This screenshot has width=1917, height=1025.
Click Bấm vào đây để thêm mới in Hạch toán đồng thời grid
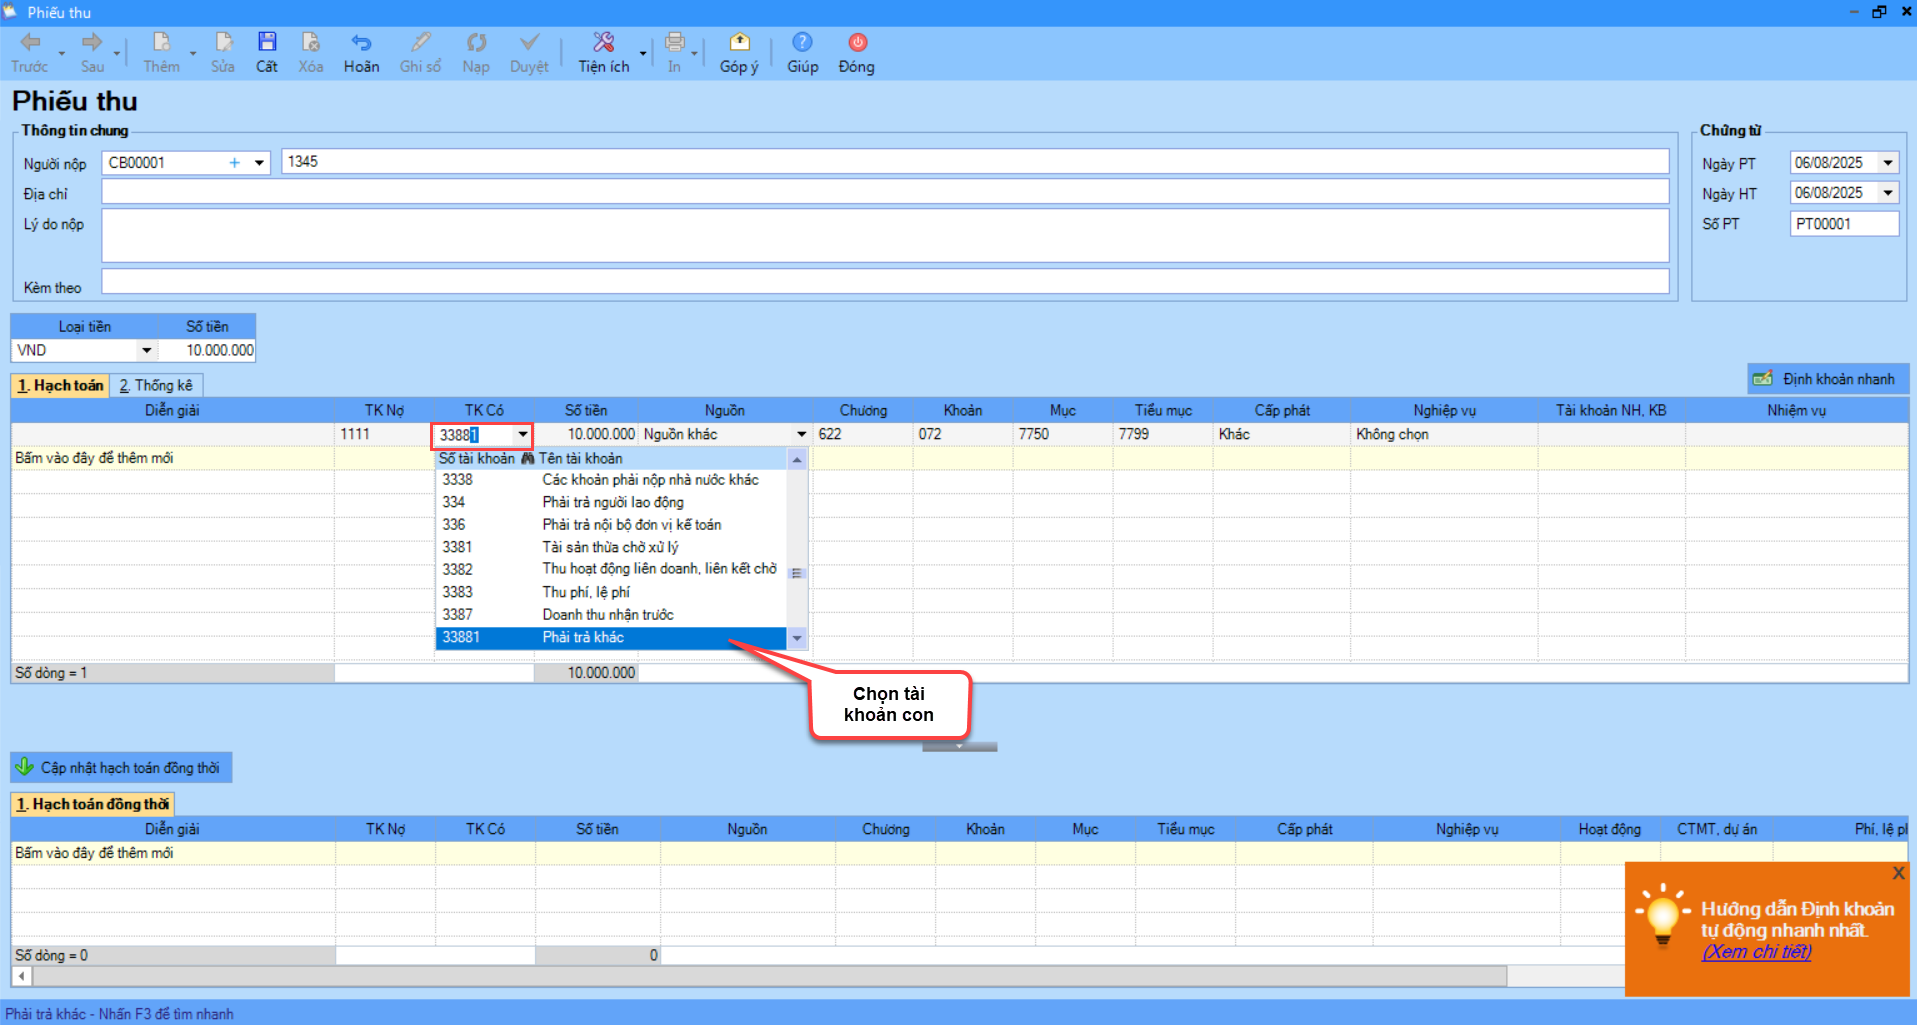(x=94, y=853)
